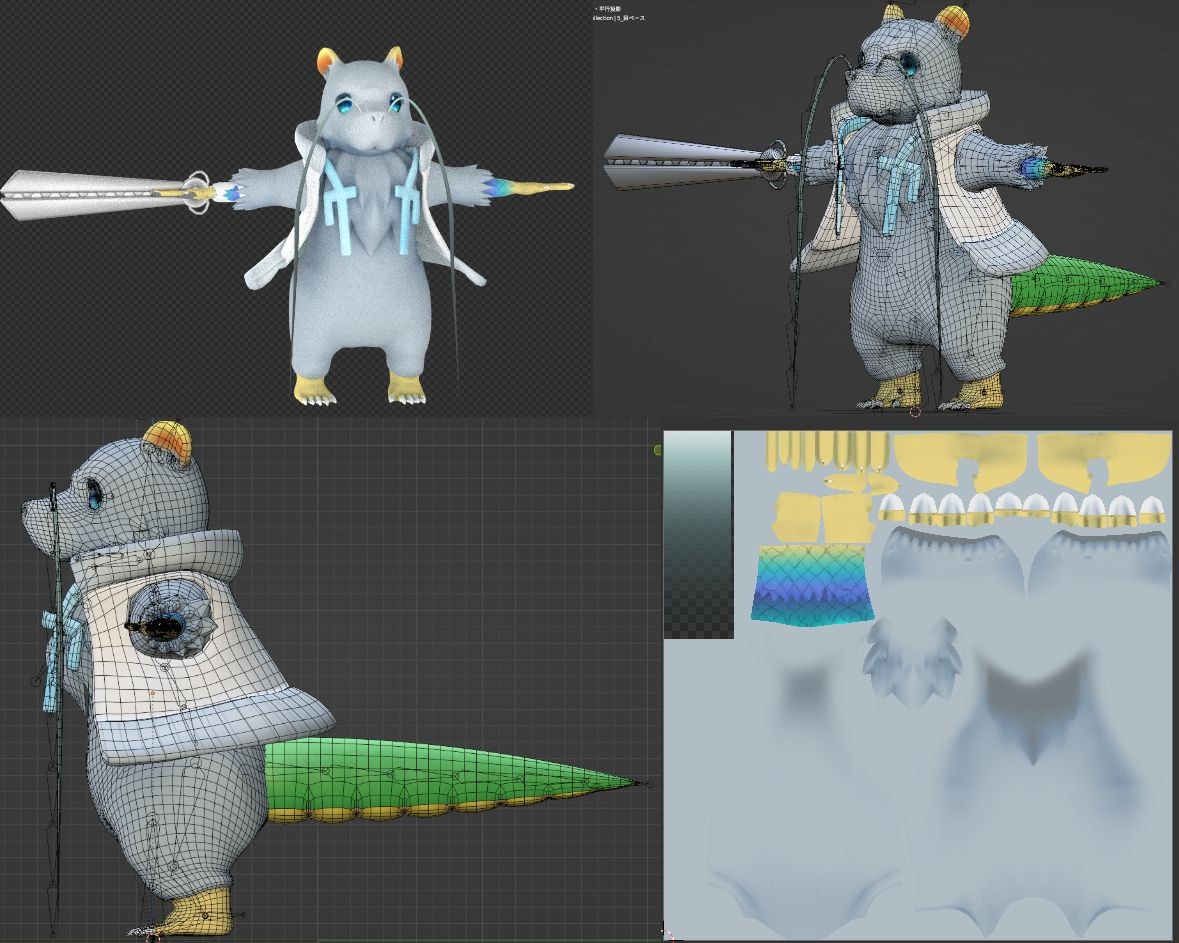Image resolution: width=1179 pixels, height=943 pixels.
Task: Click the red 3D cursor below wireframe character's feet
Action: pos(915,411)
